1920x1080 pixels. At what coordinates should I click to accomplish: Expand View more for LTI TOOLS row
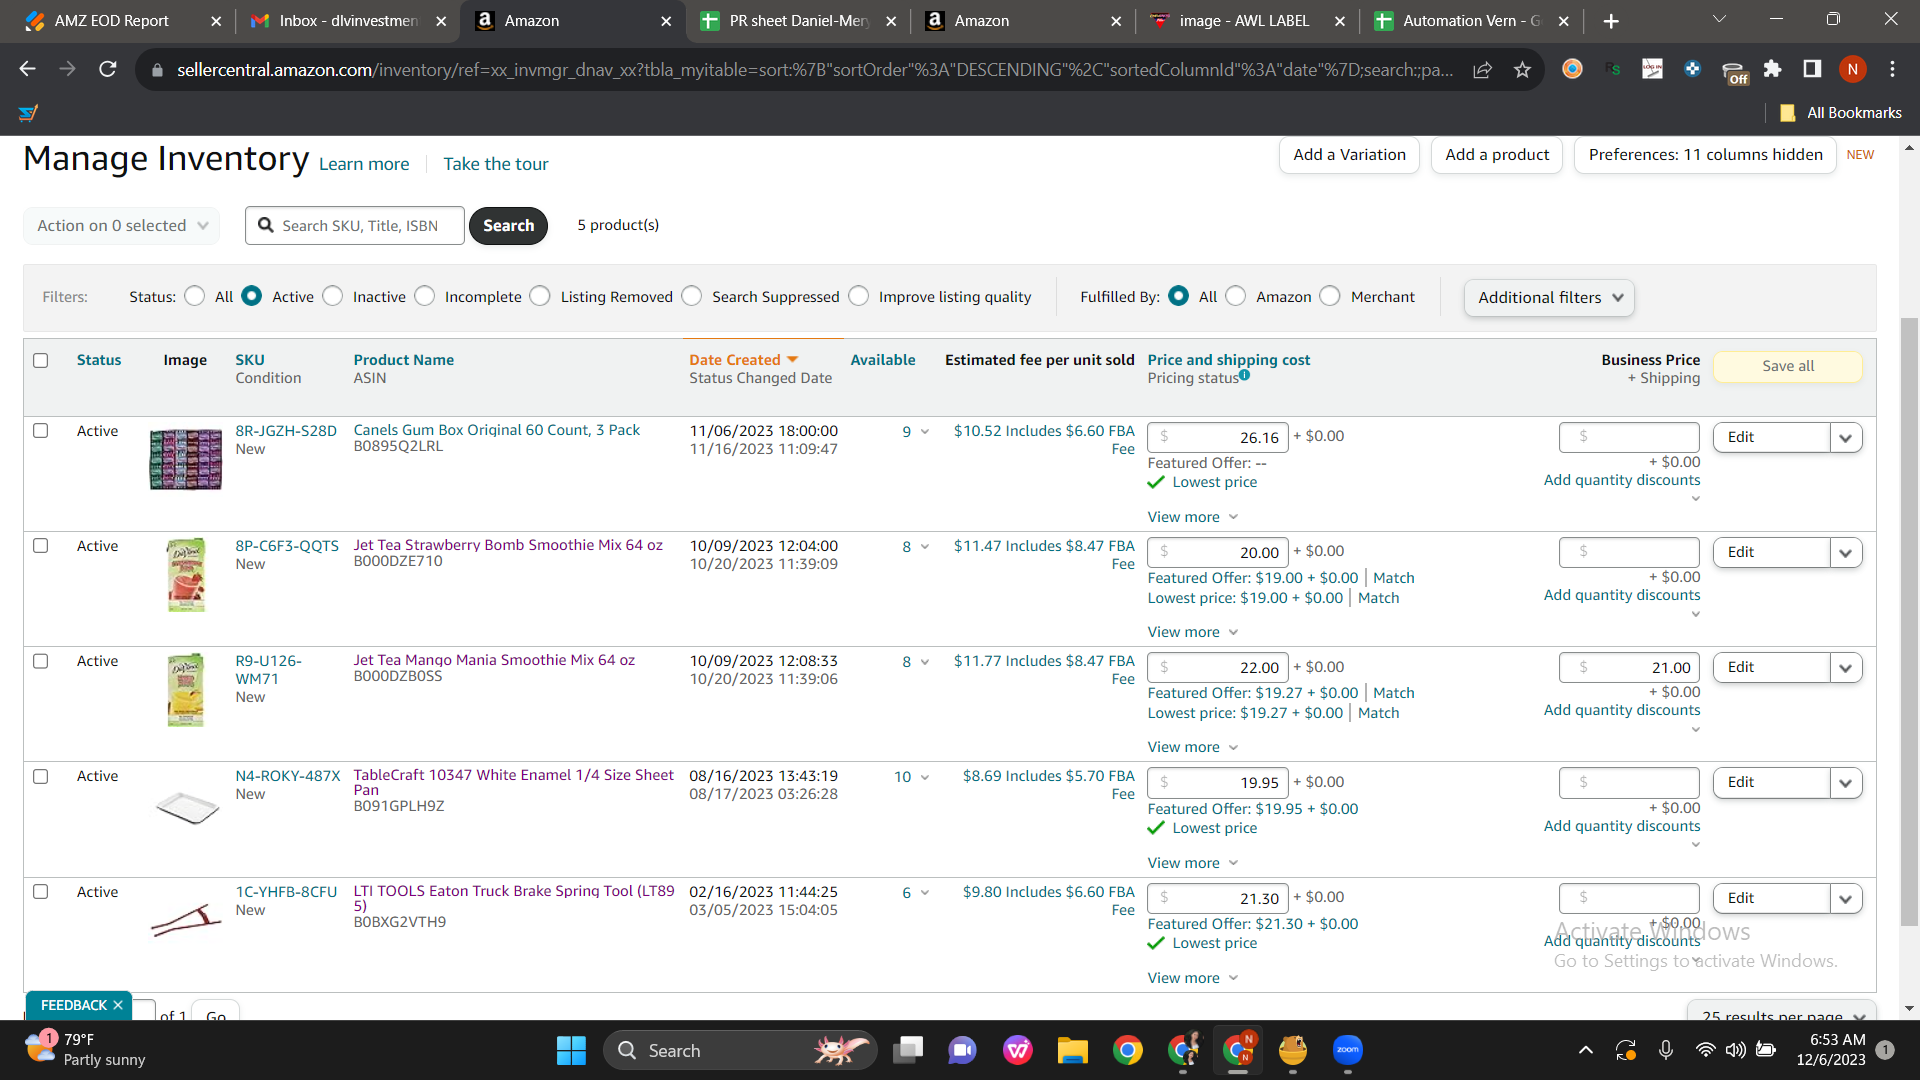click(1193, 977)
